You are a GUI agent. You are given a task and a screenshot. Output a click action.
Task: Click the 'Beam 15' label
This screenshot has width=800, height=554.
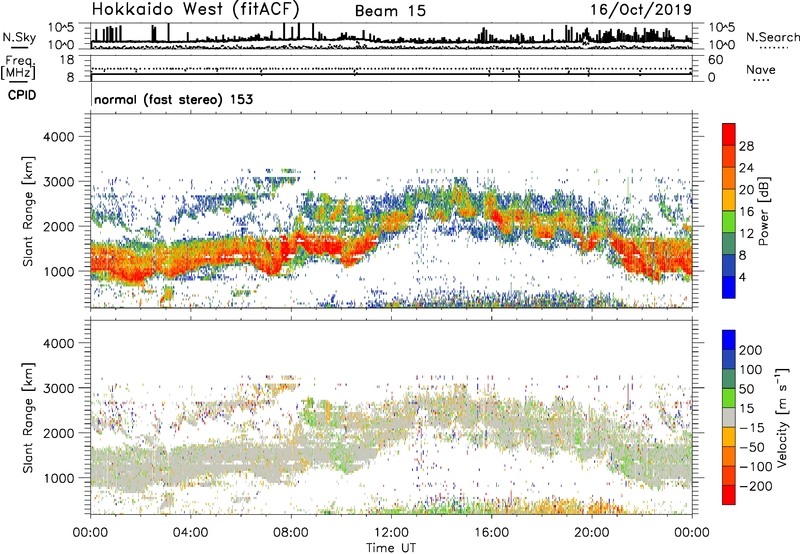click(390, 11)
